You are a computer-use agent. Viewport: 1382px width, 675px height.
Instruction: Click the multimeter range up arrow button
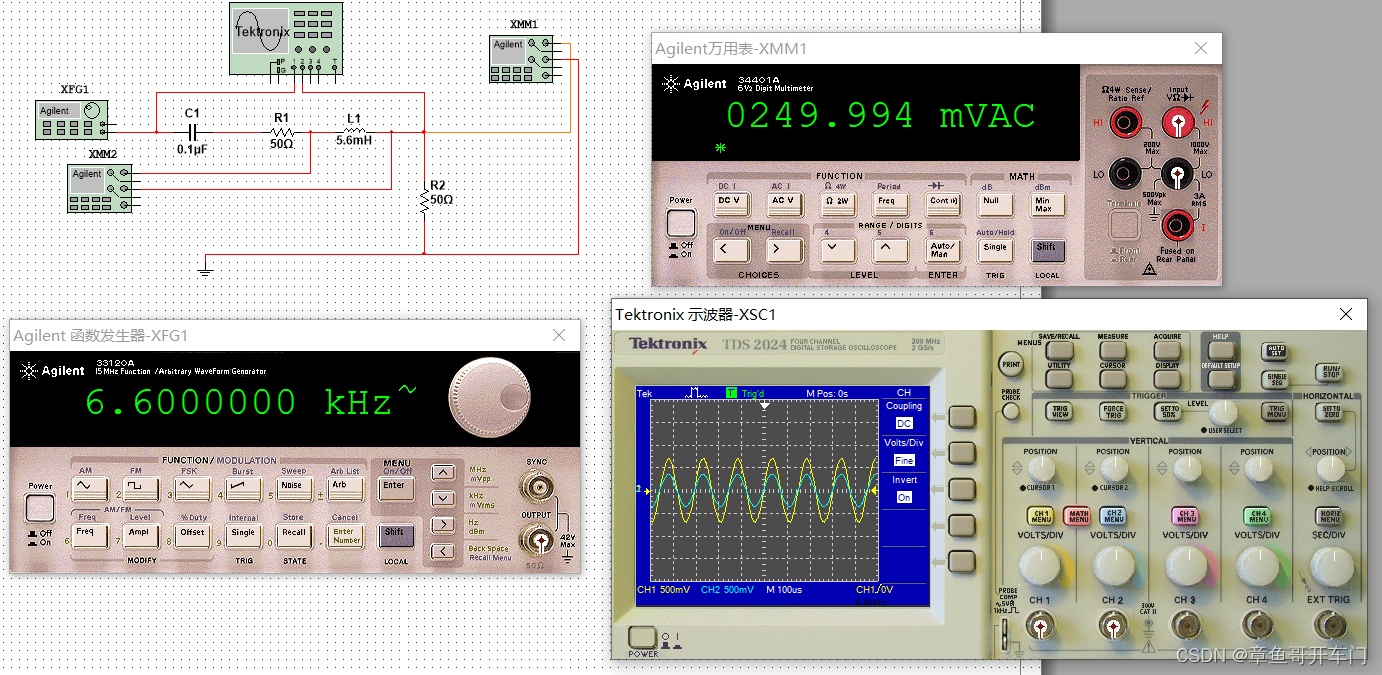(x=888, y=250)
